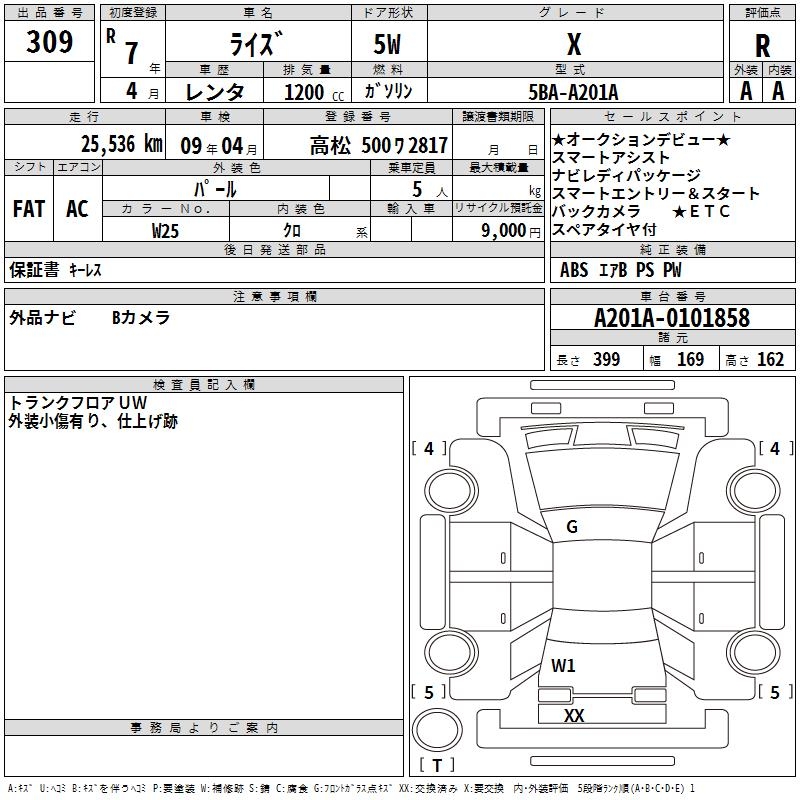This screenshot has height=800, width=800.
Task: Click seating capacity 5 人
Action: point(430,190)
